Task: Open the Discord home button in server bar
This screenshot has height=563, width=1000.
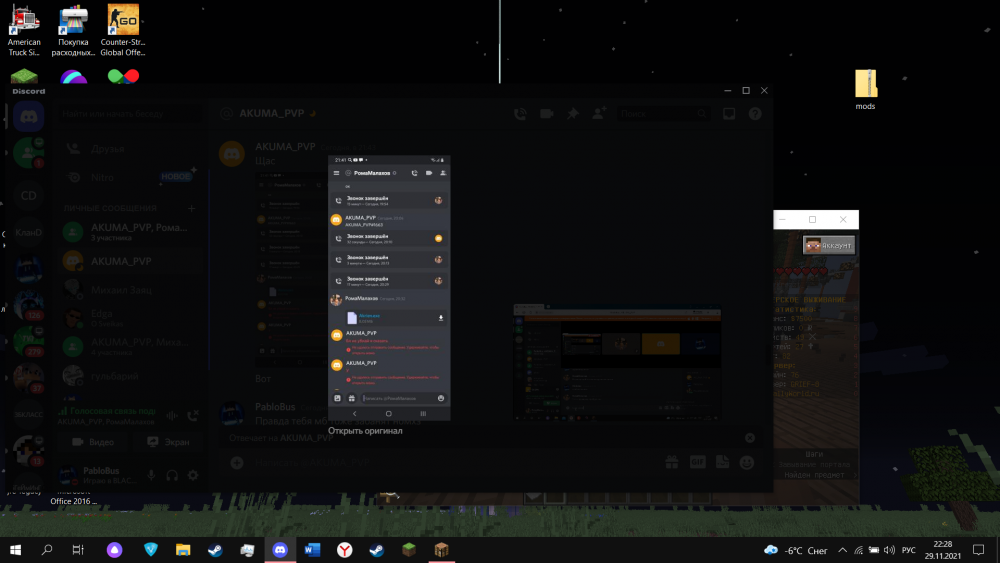Action: [29, 117]
